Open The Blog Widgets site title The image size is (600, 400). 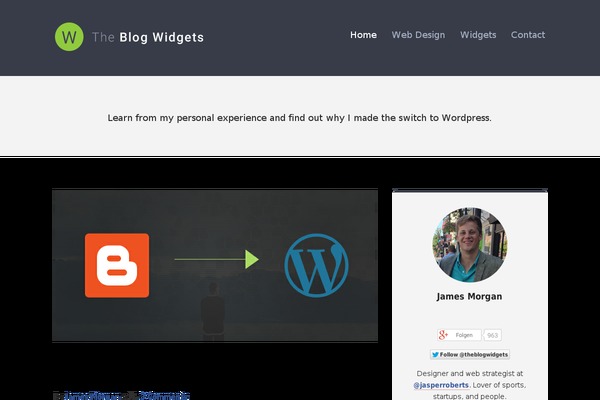(x=148, y=37)
